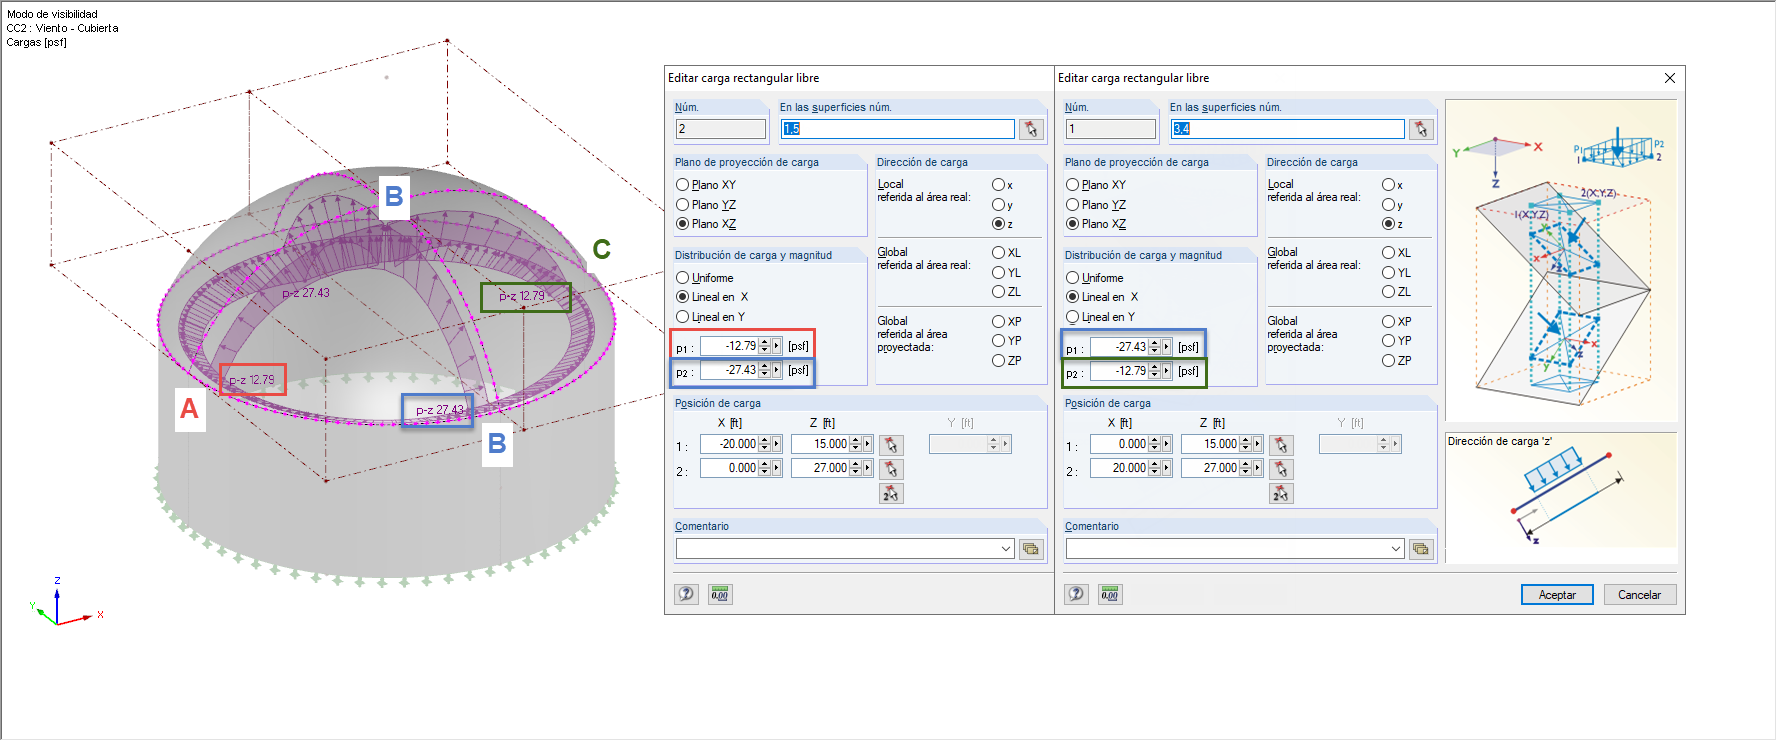Open Comentario dropdown in left dialog
The height and width of the screenshot is (740, 1776).
click(x=1006, y=549)
